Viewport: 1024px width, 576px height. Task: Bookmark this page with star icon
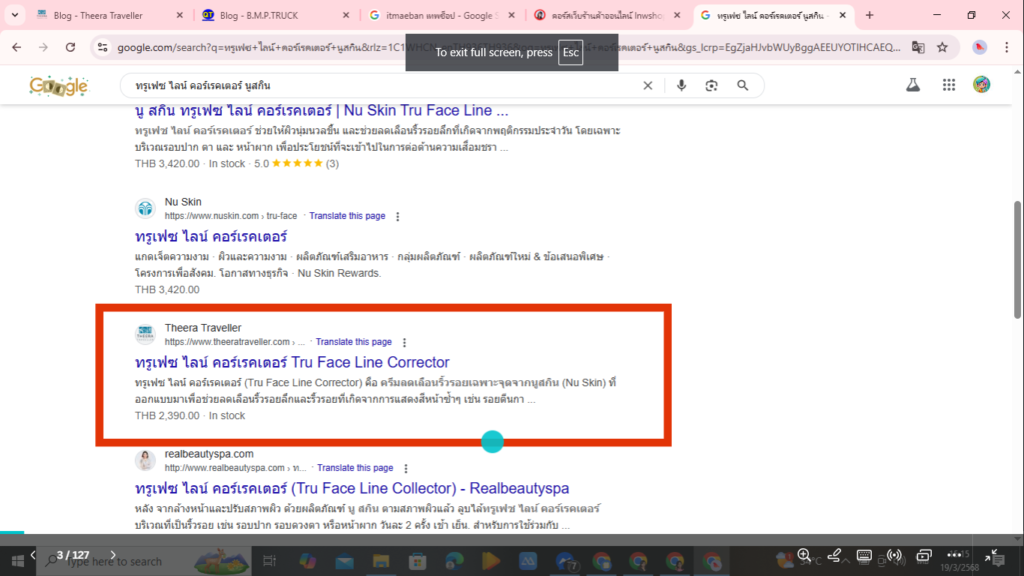coord(942,47)
